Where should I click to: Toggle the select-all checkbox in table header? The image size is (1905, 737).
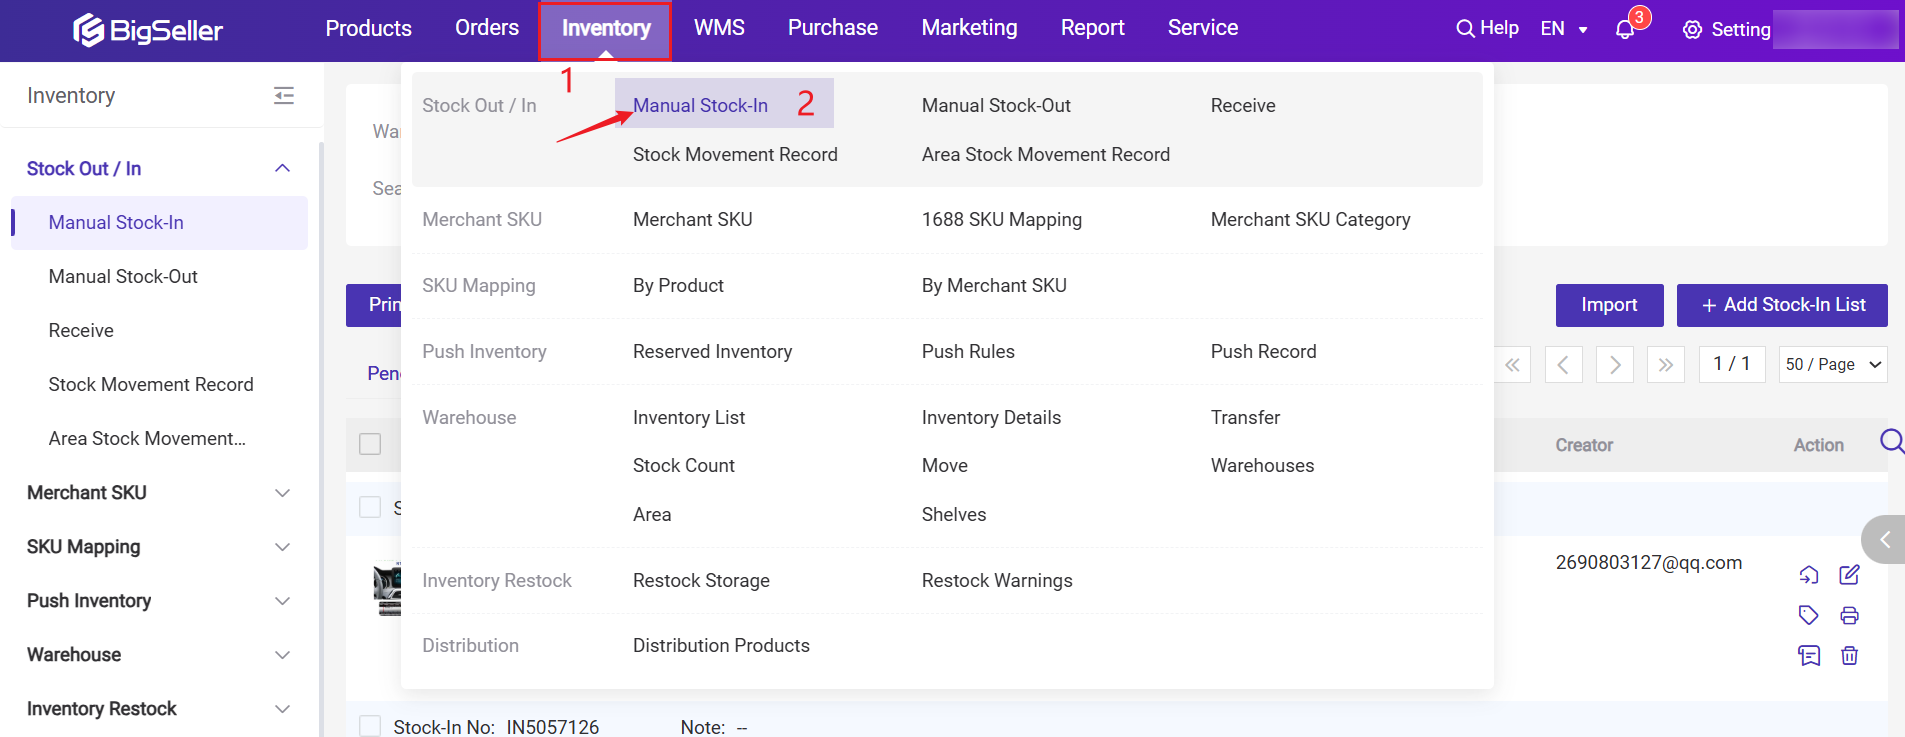370,444
